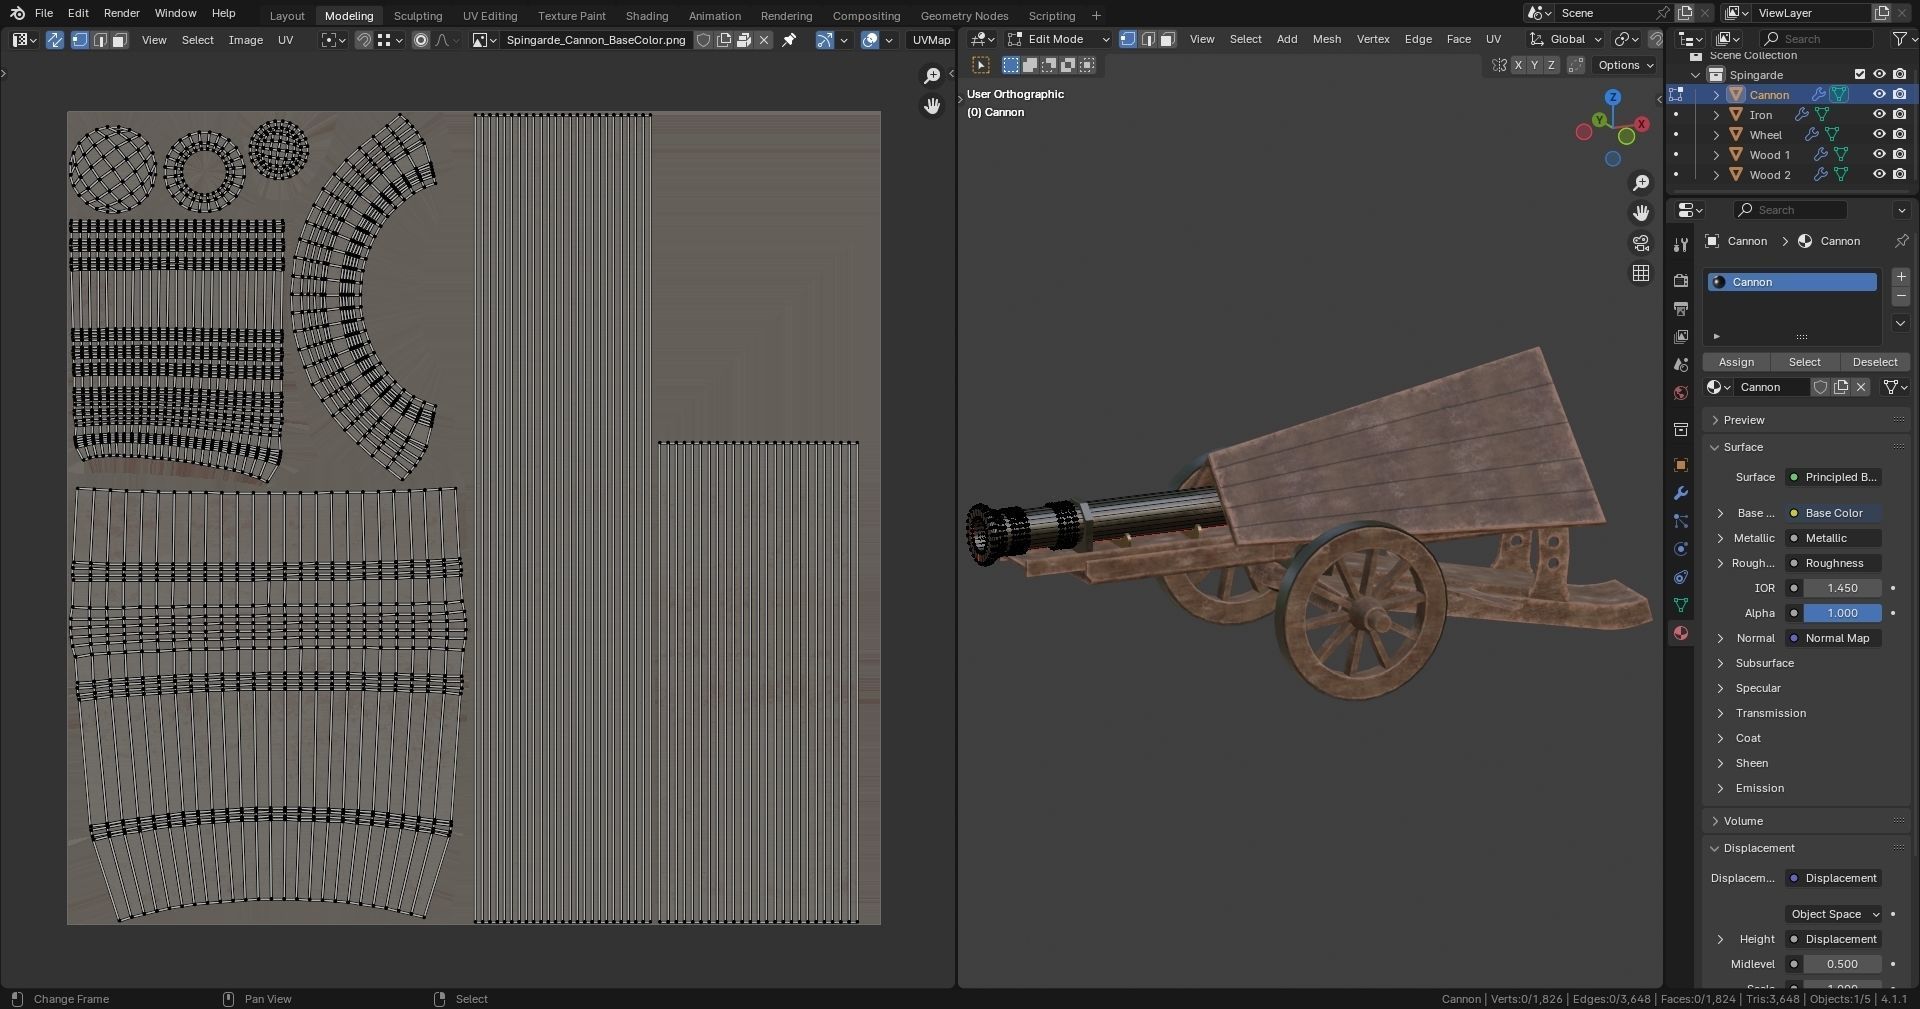Click the pan hand icon in UV editor
Screen dimensions: 1920x1009
pyautogui.click(x=932, y=106)
